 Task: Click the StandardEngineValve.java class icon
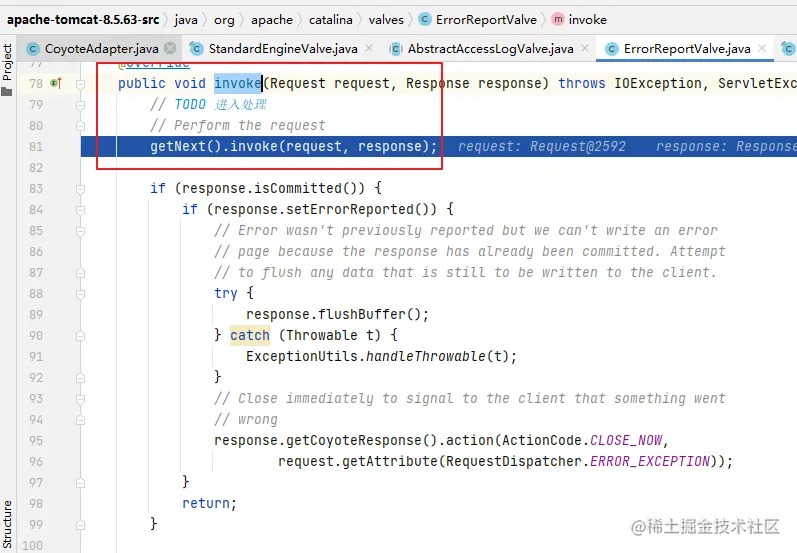click(196, 49)
